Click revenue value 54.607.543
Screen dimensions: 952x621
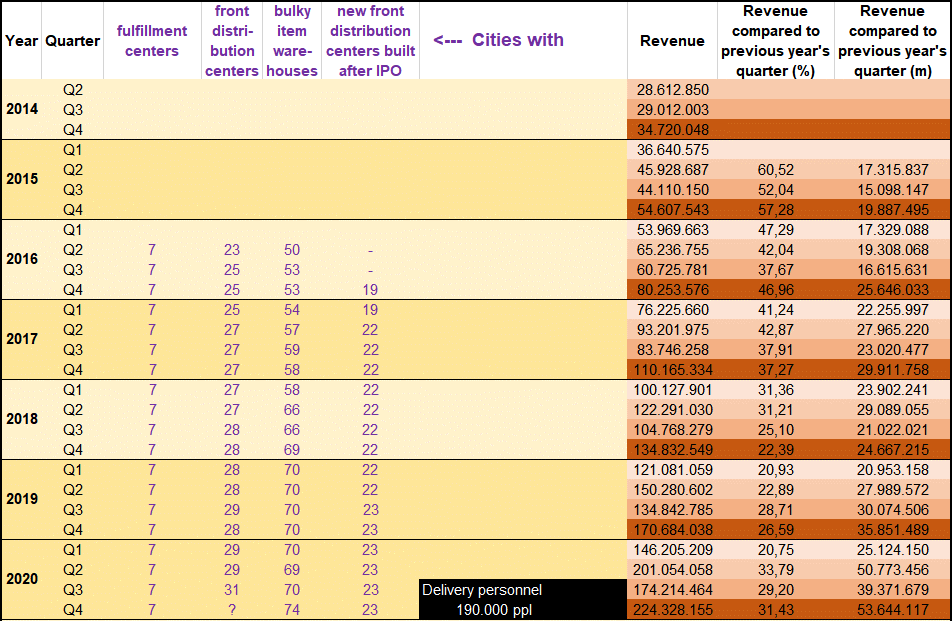coord(673,210)
